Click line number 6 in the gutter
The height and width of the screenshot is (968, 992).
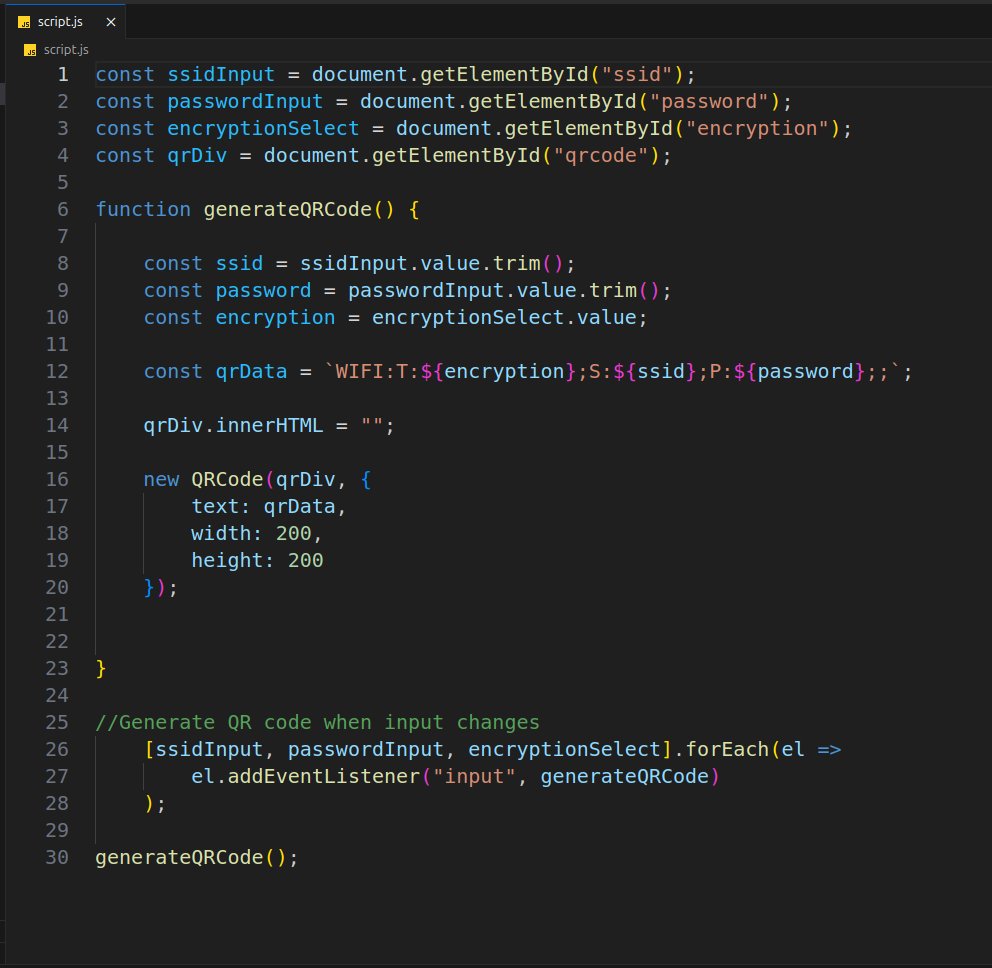pyautogui.click(x=63, y=209)
